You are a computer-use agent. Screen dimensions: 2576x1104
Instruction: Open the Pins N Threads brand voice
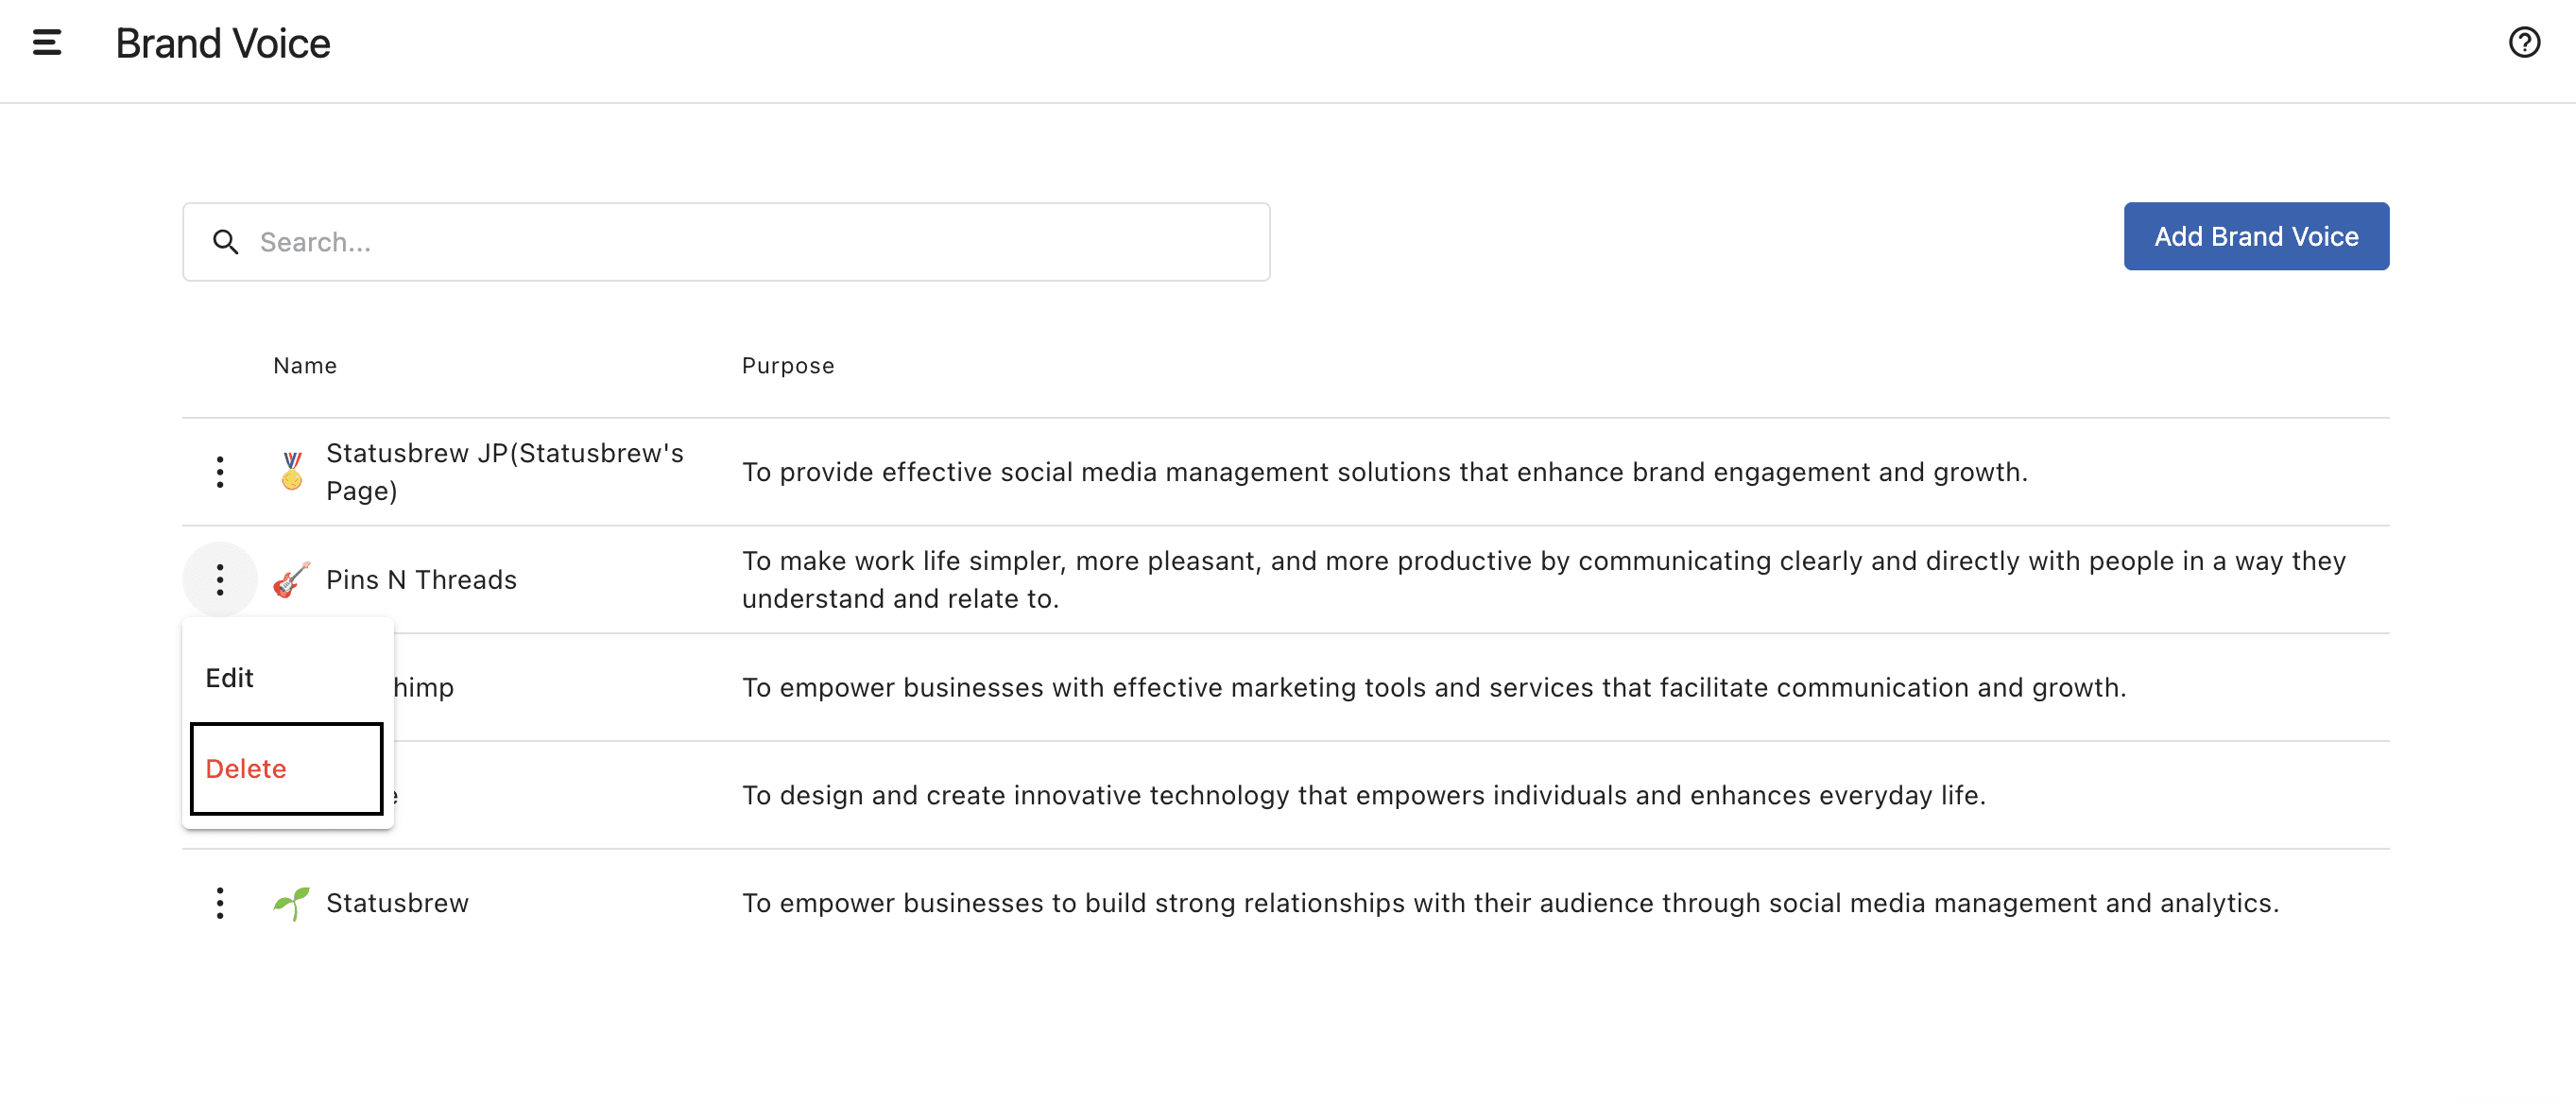coord(421,580)
